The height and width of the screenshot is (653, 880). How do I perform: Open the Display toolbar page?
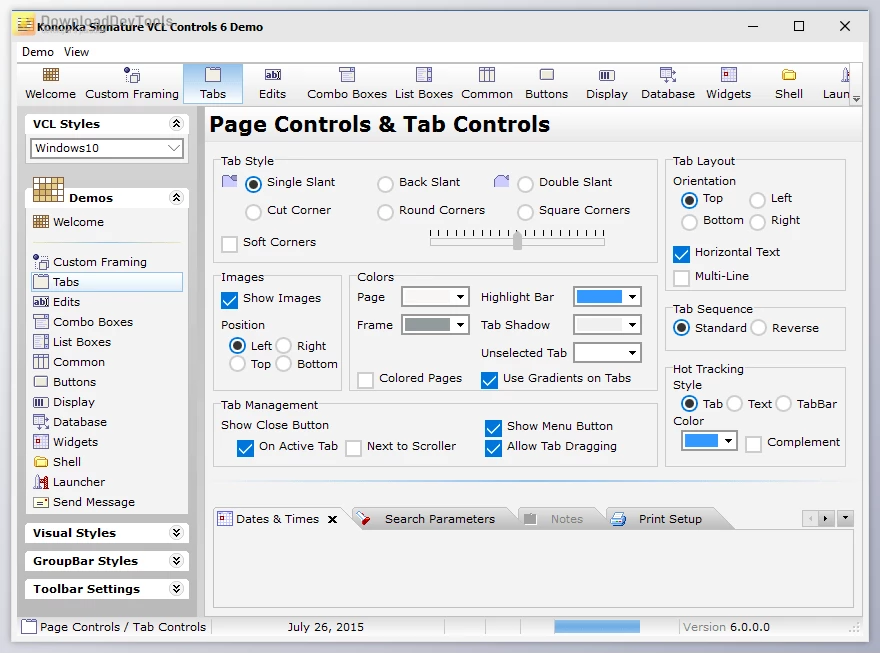(607, 83)
